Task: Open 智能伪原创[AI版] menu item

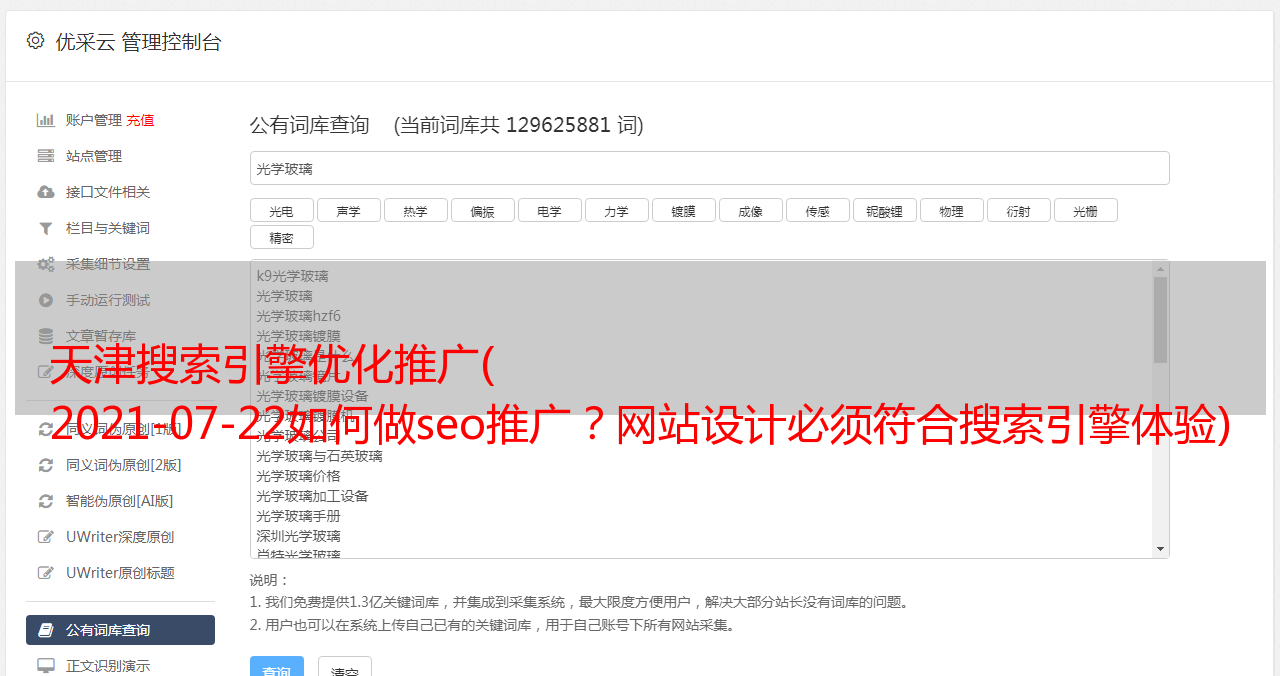Action: click(x=120, y=501)
